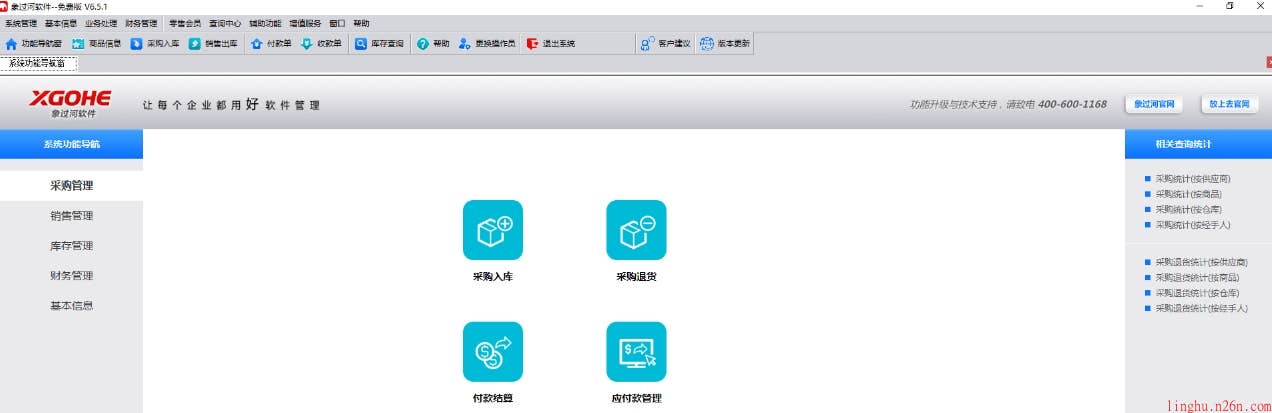Select 基本信息 in the left navigation

71,306
